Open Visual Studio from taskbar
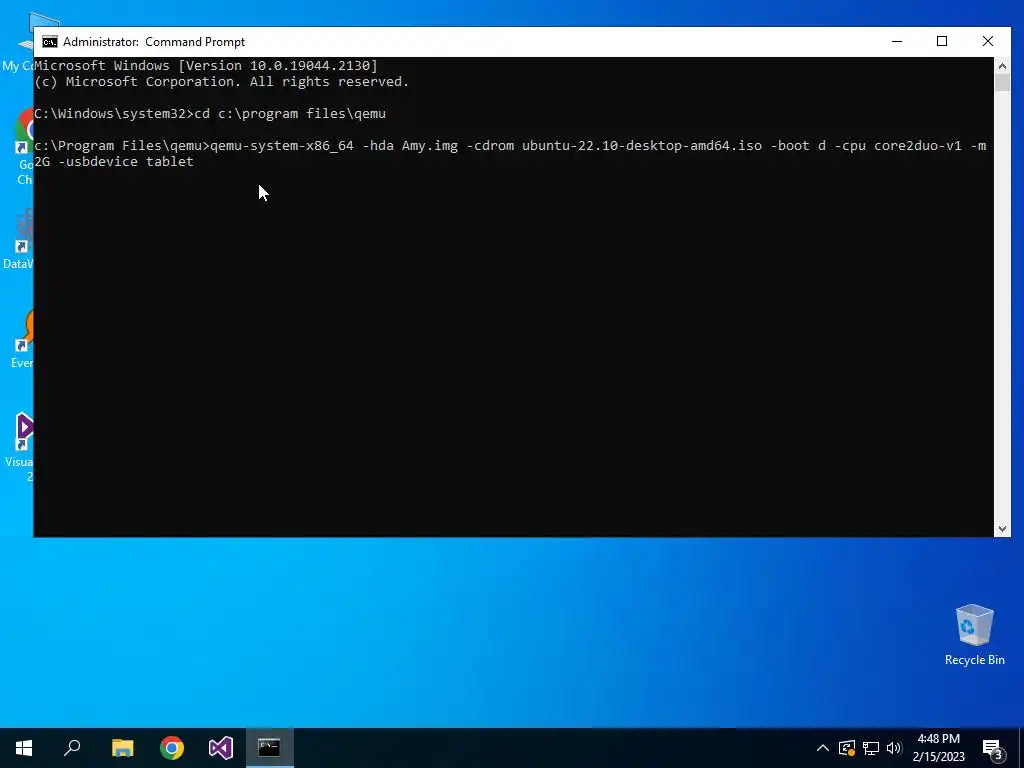 point(221,748)
